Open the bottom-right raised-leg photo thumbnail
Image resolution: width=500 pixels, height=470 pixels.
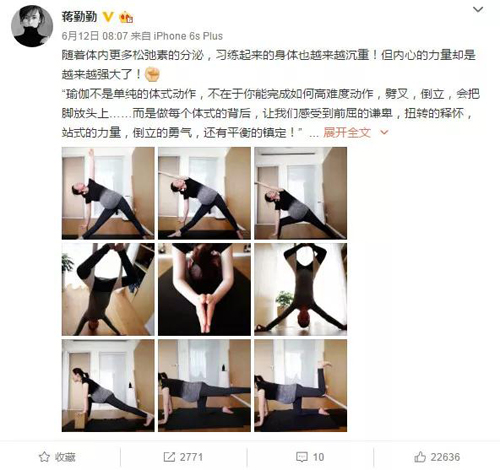click(300, 386)
